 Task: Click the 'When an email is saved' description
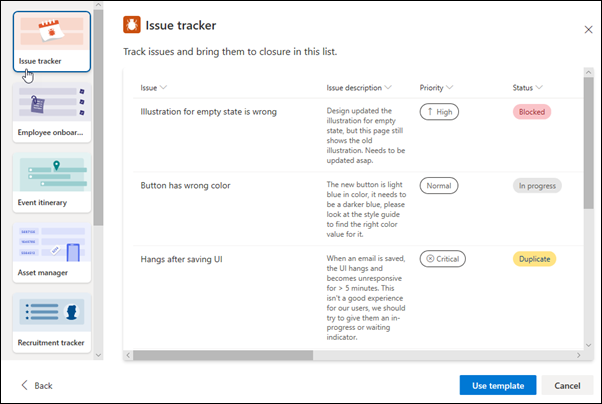[366, 298]
